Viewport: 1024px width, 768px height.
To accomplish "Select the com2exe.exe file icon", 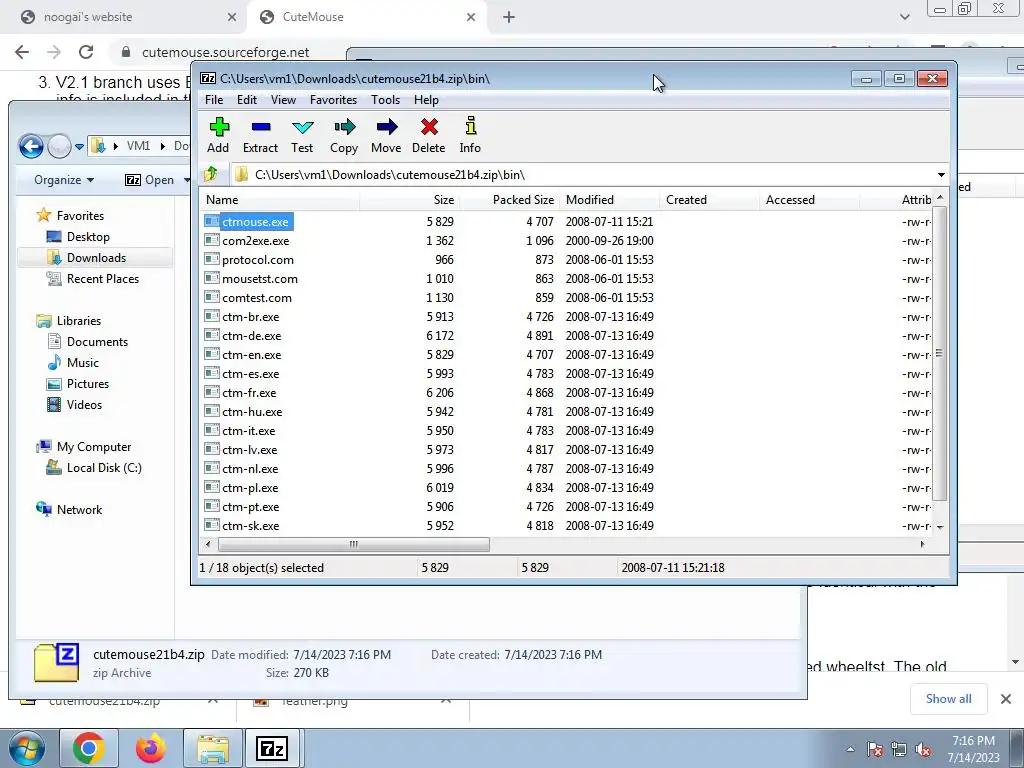I will [212, 240].
